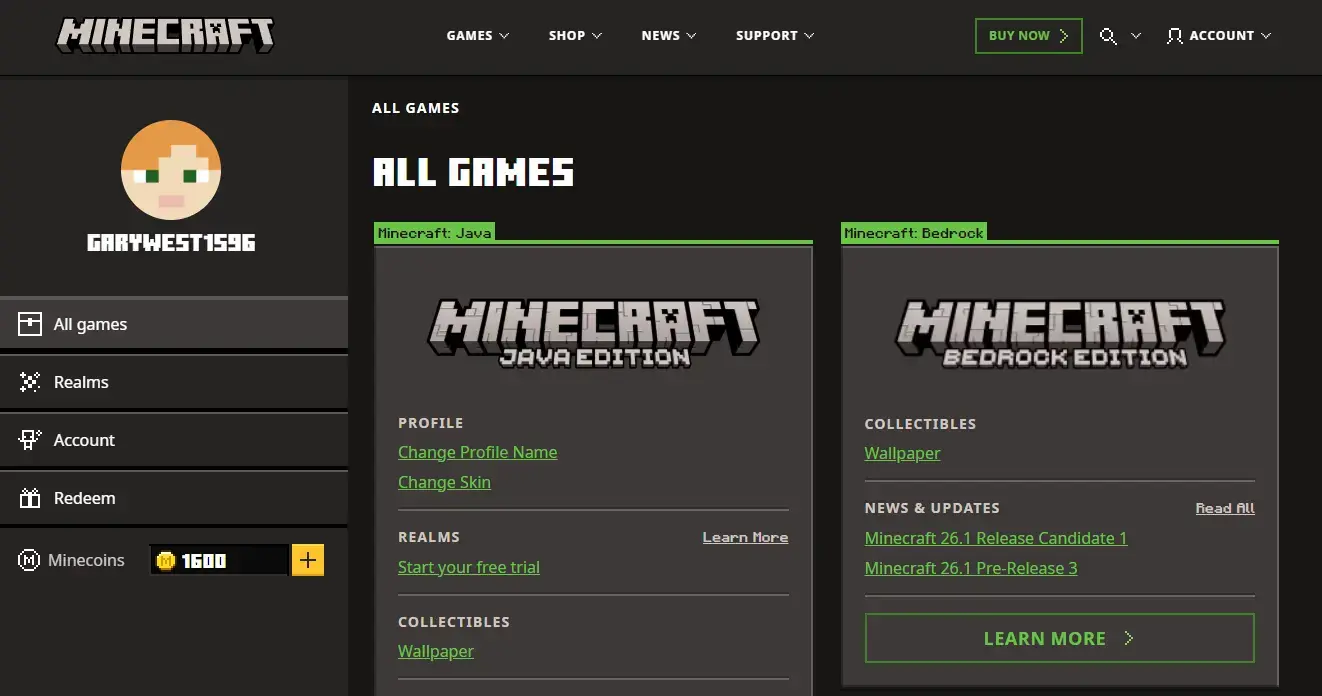
Task: Open Wallpaper link under Bedrock Collectibles
Action: (x=902, y=453)
